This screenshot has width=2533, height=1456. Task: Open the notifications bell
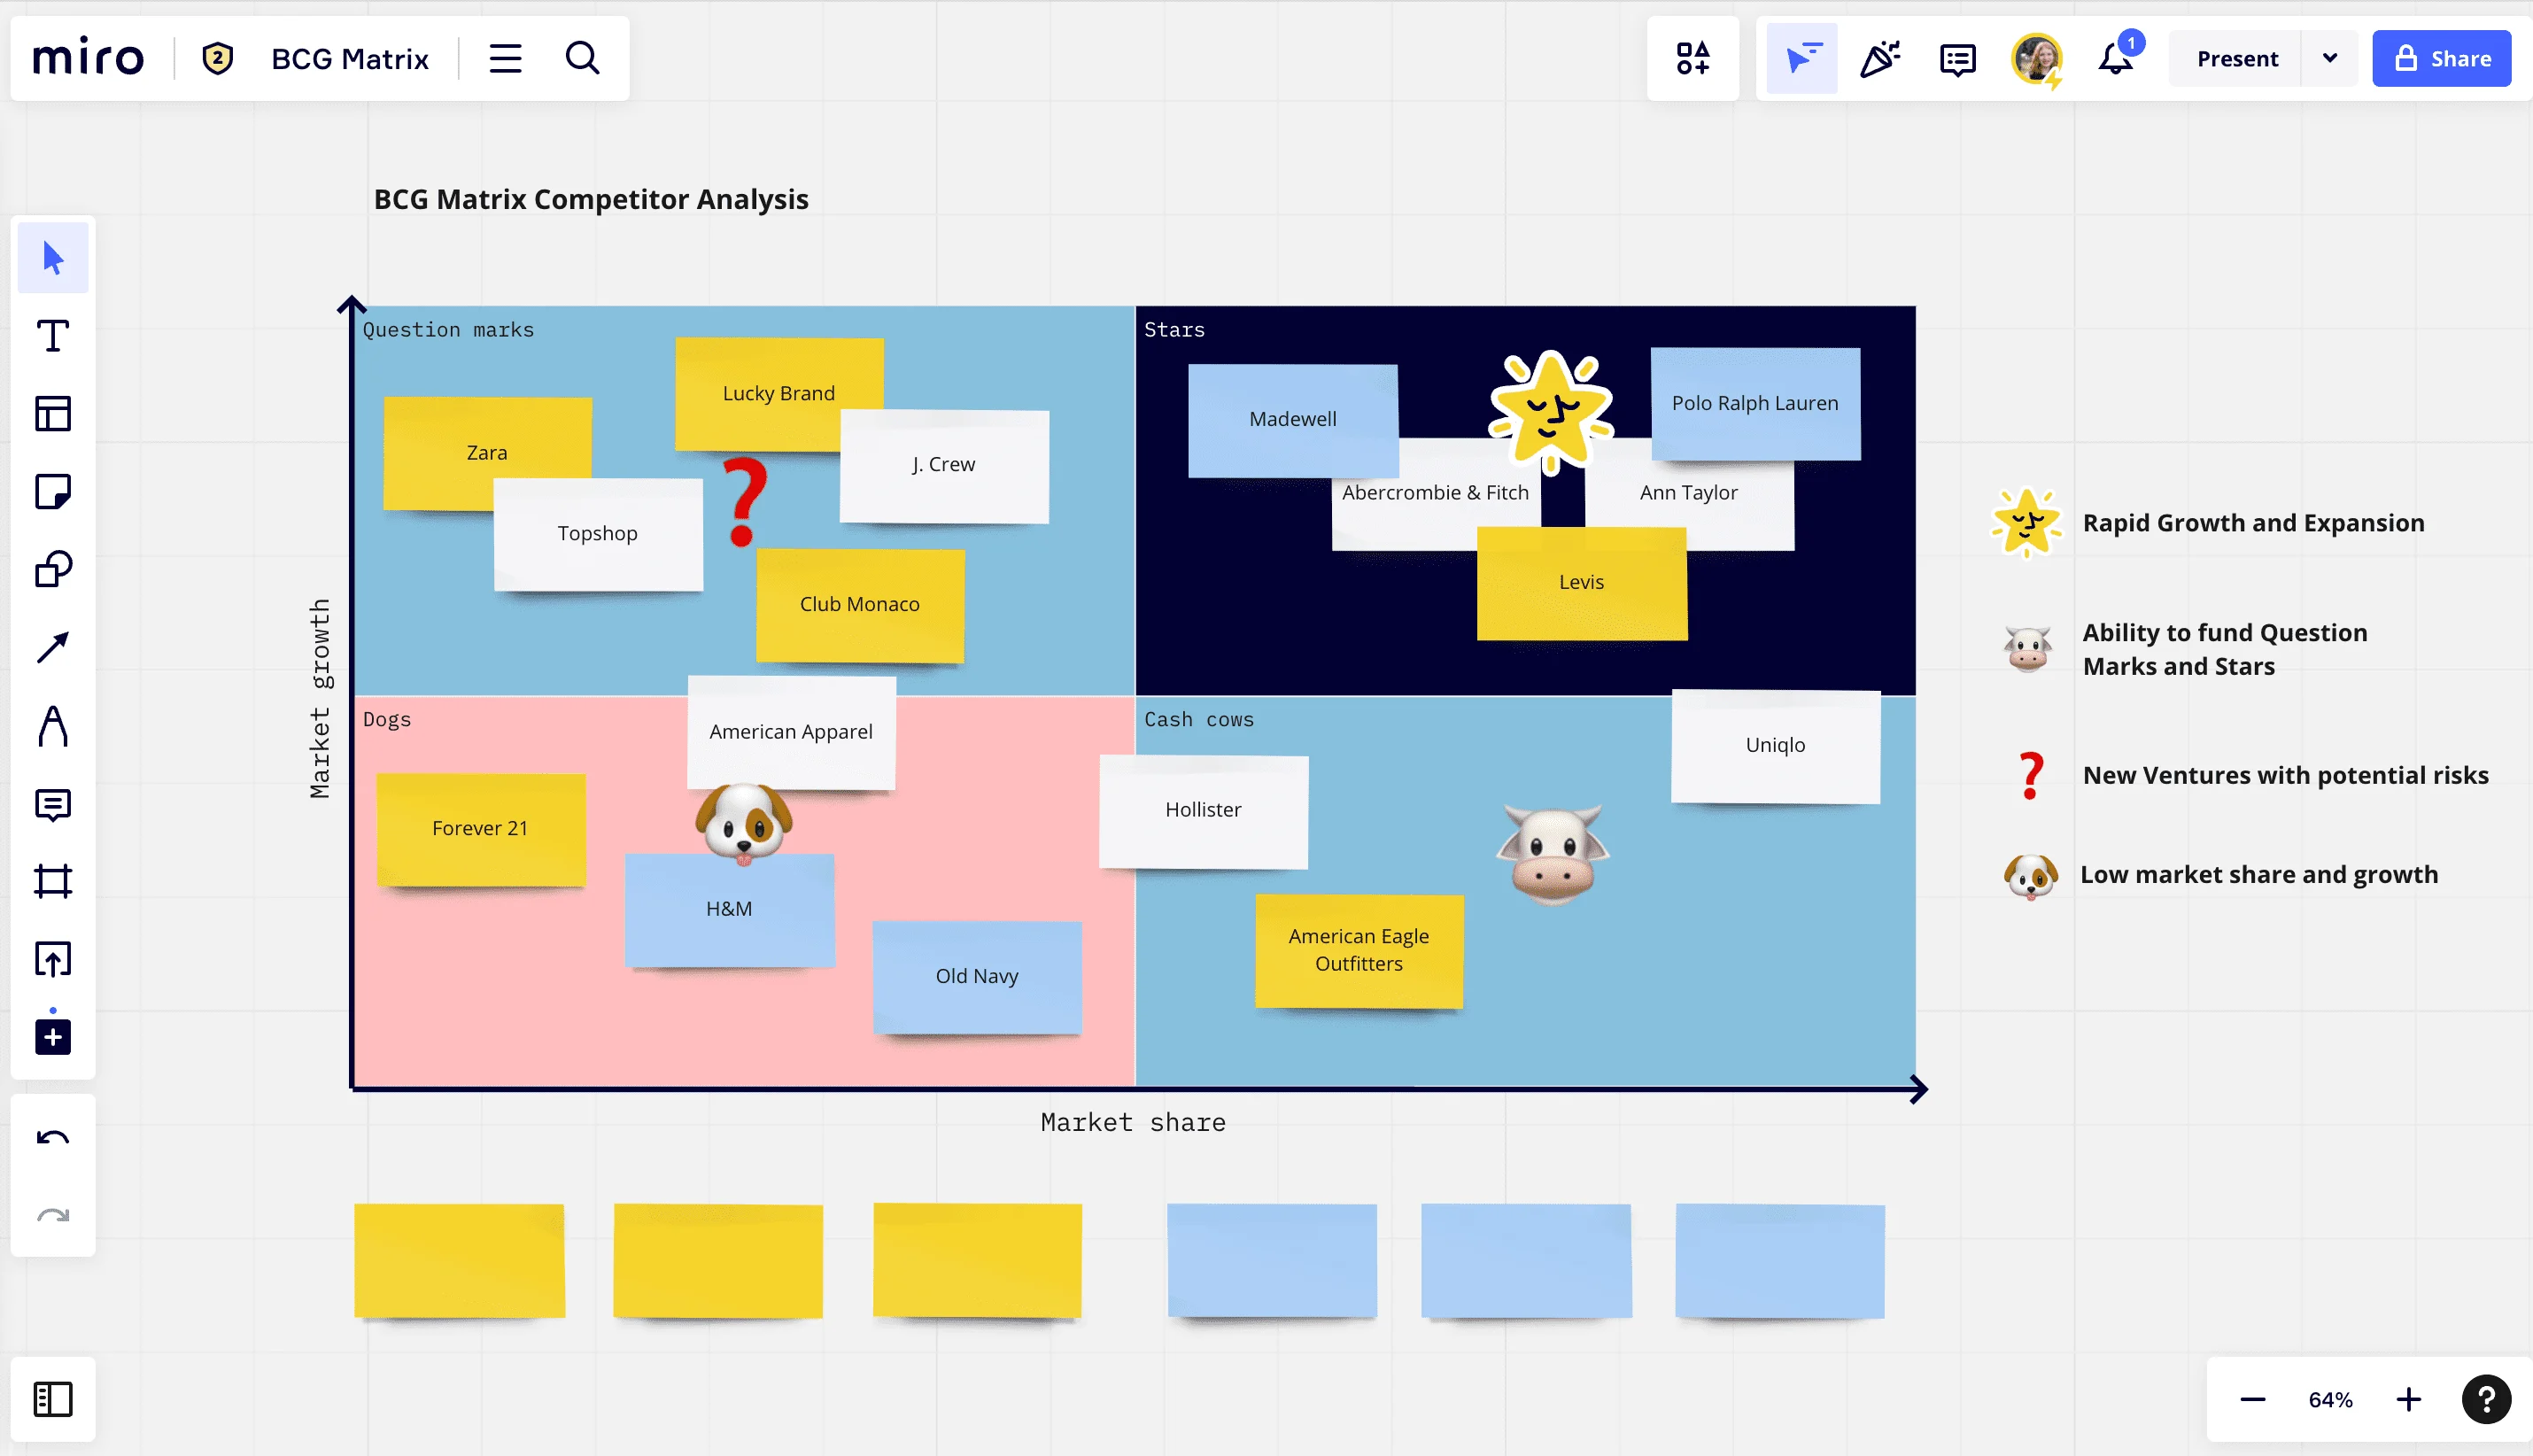tap(2115, 59)
